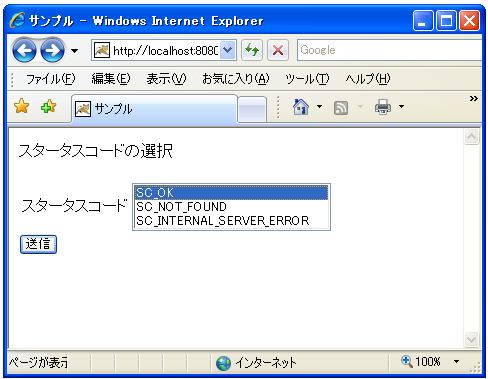488x379 pixels.
Task: Expand the Print dropdown arrow
Action: pyautogui.click(x=401, y=107)
